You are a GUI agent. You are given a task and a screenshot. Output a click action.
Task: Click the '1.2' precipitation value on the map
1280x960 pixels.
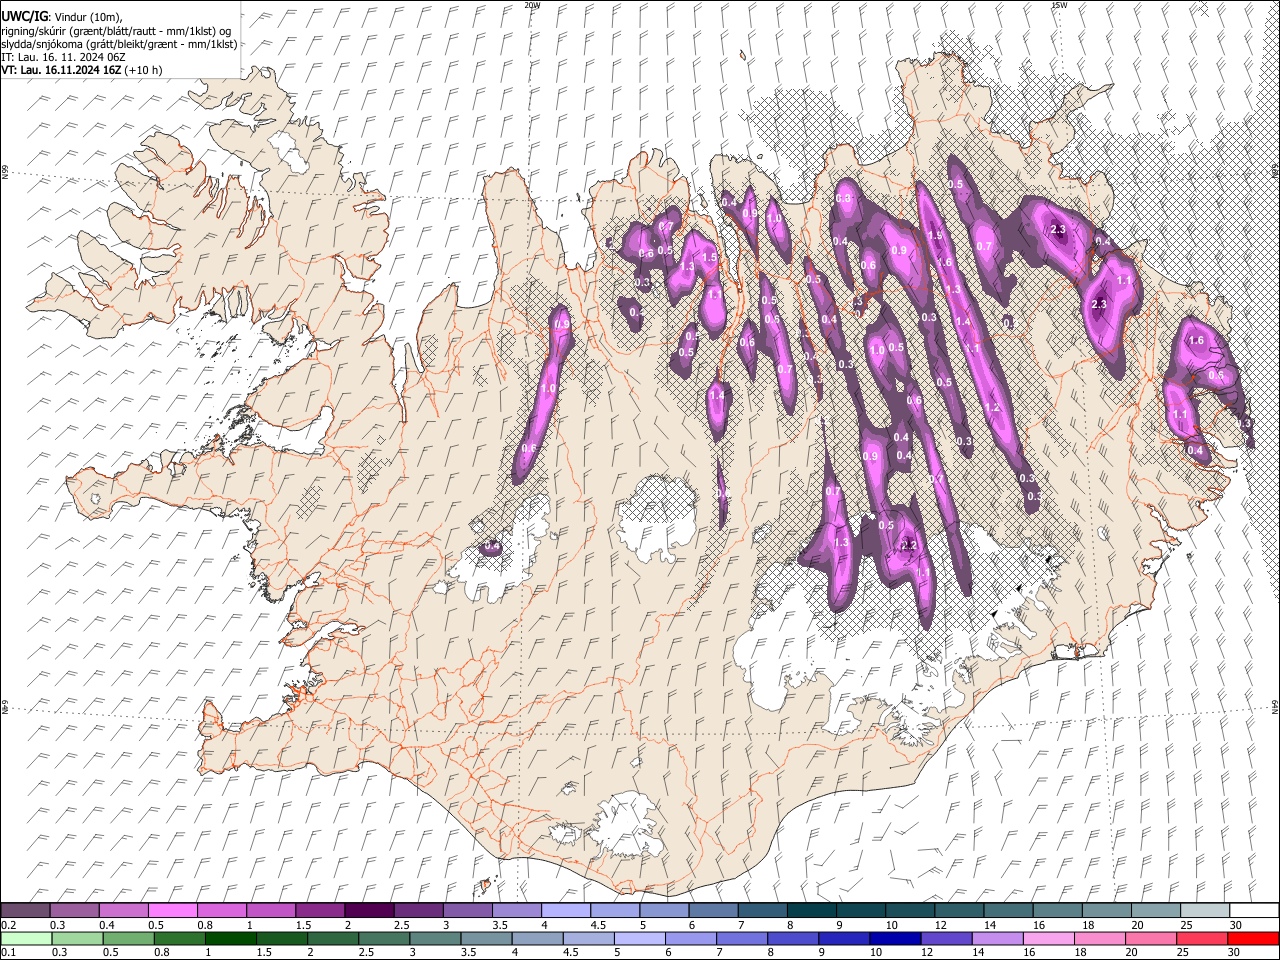(992, 408)
